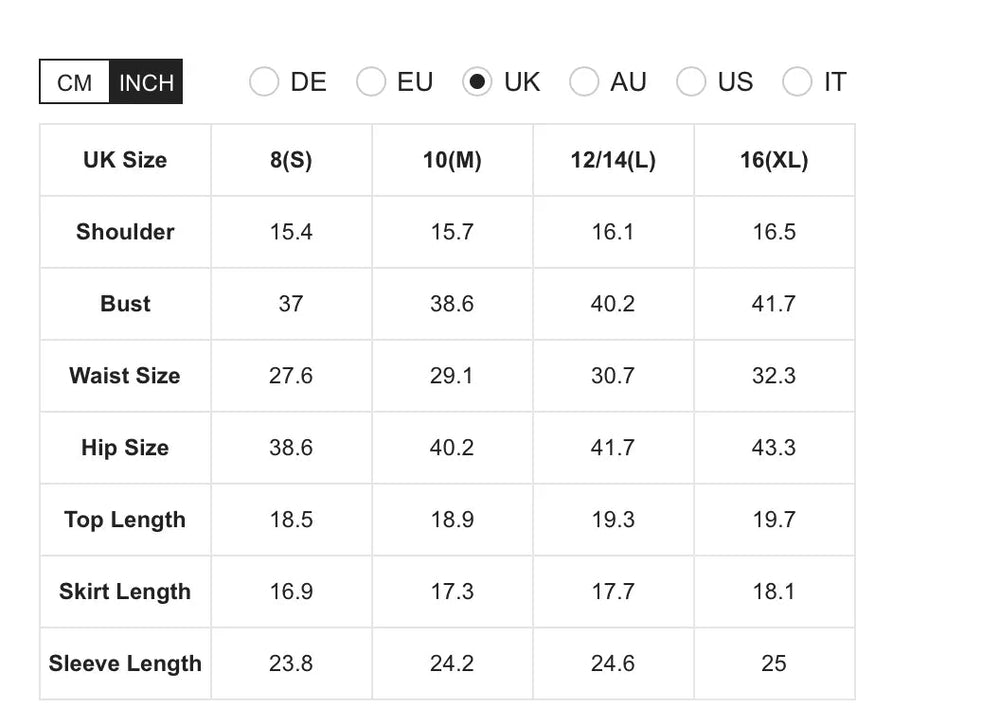The height and width of the screenshot is (725, 1000).
Task: Switch measurements to CM
Action: pyautogui.click(x=73, y=82)
